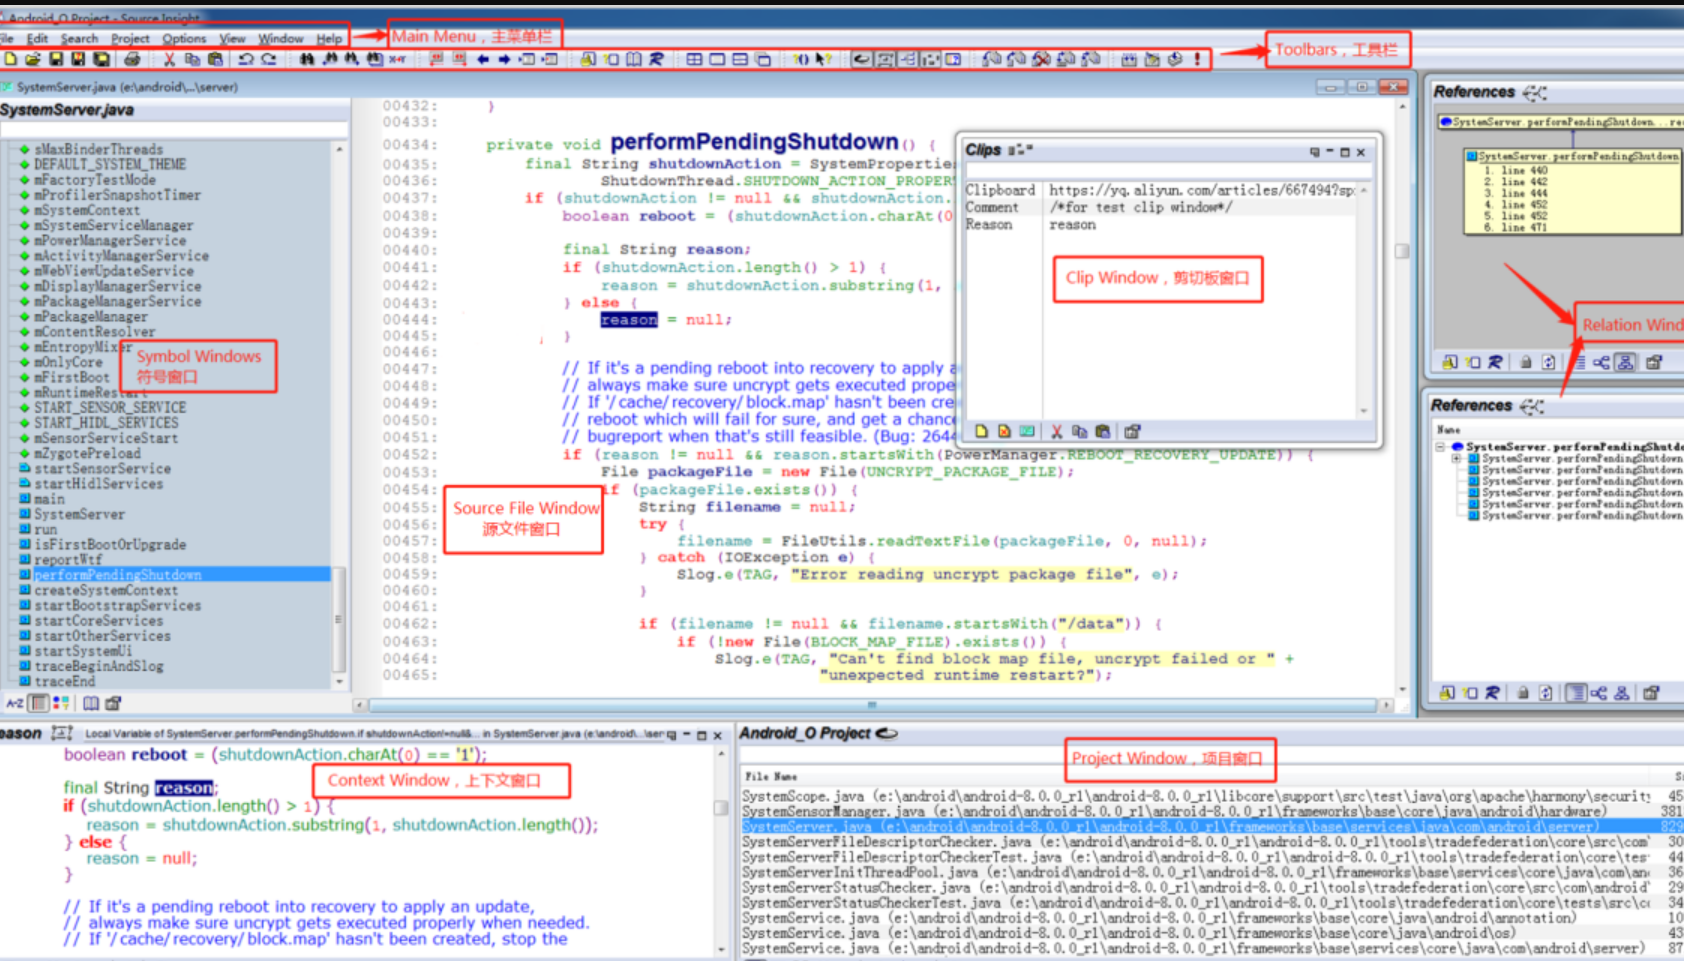
Task: Open the Search menu
Action: tap(79, 38)
